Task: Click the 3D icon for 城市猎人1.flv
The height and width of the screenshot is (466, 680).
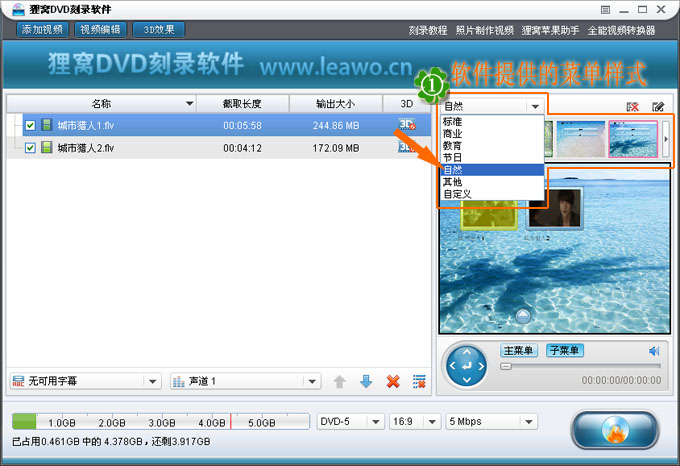Action: tap(407, 125)
